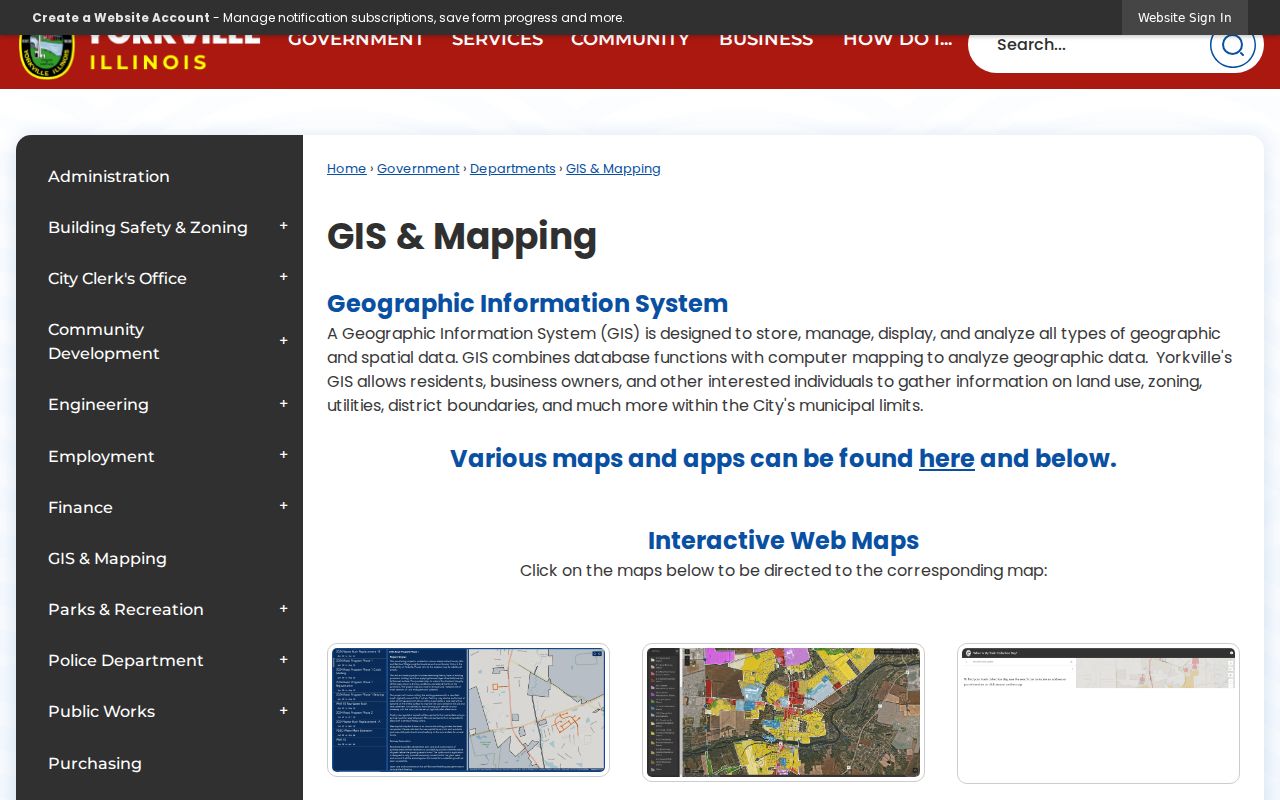
Task: Open the How Do I... menu
Action: point(897,40)
